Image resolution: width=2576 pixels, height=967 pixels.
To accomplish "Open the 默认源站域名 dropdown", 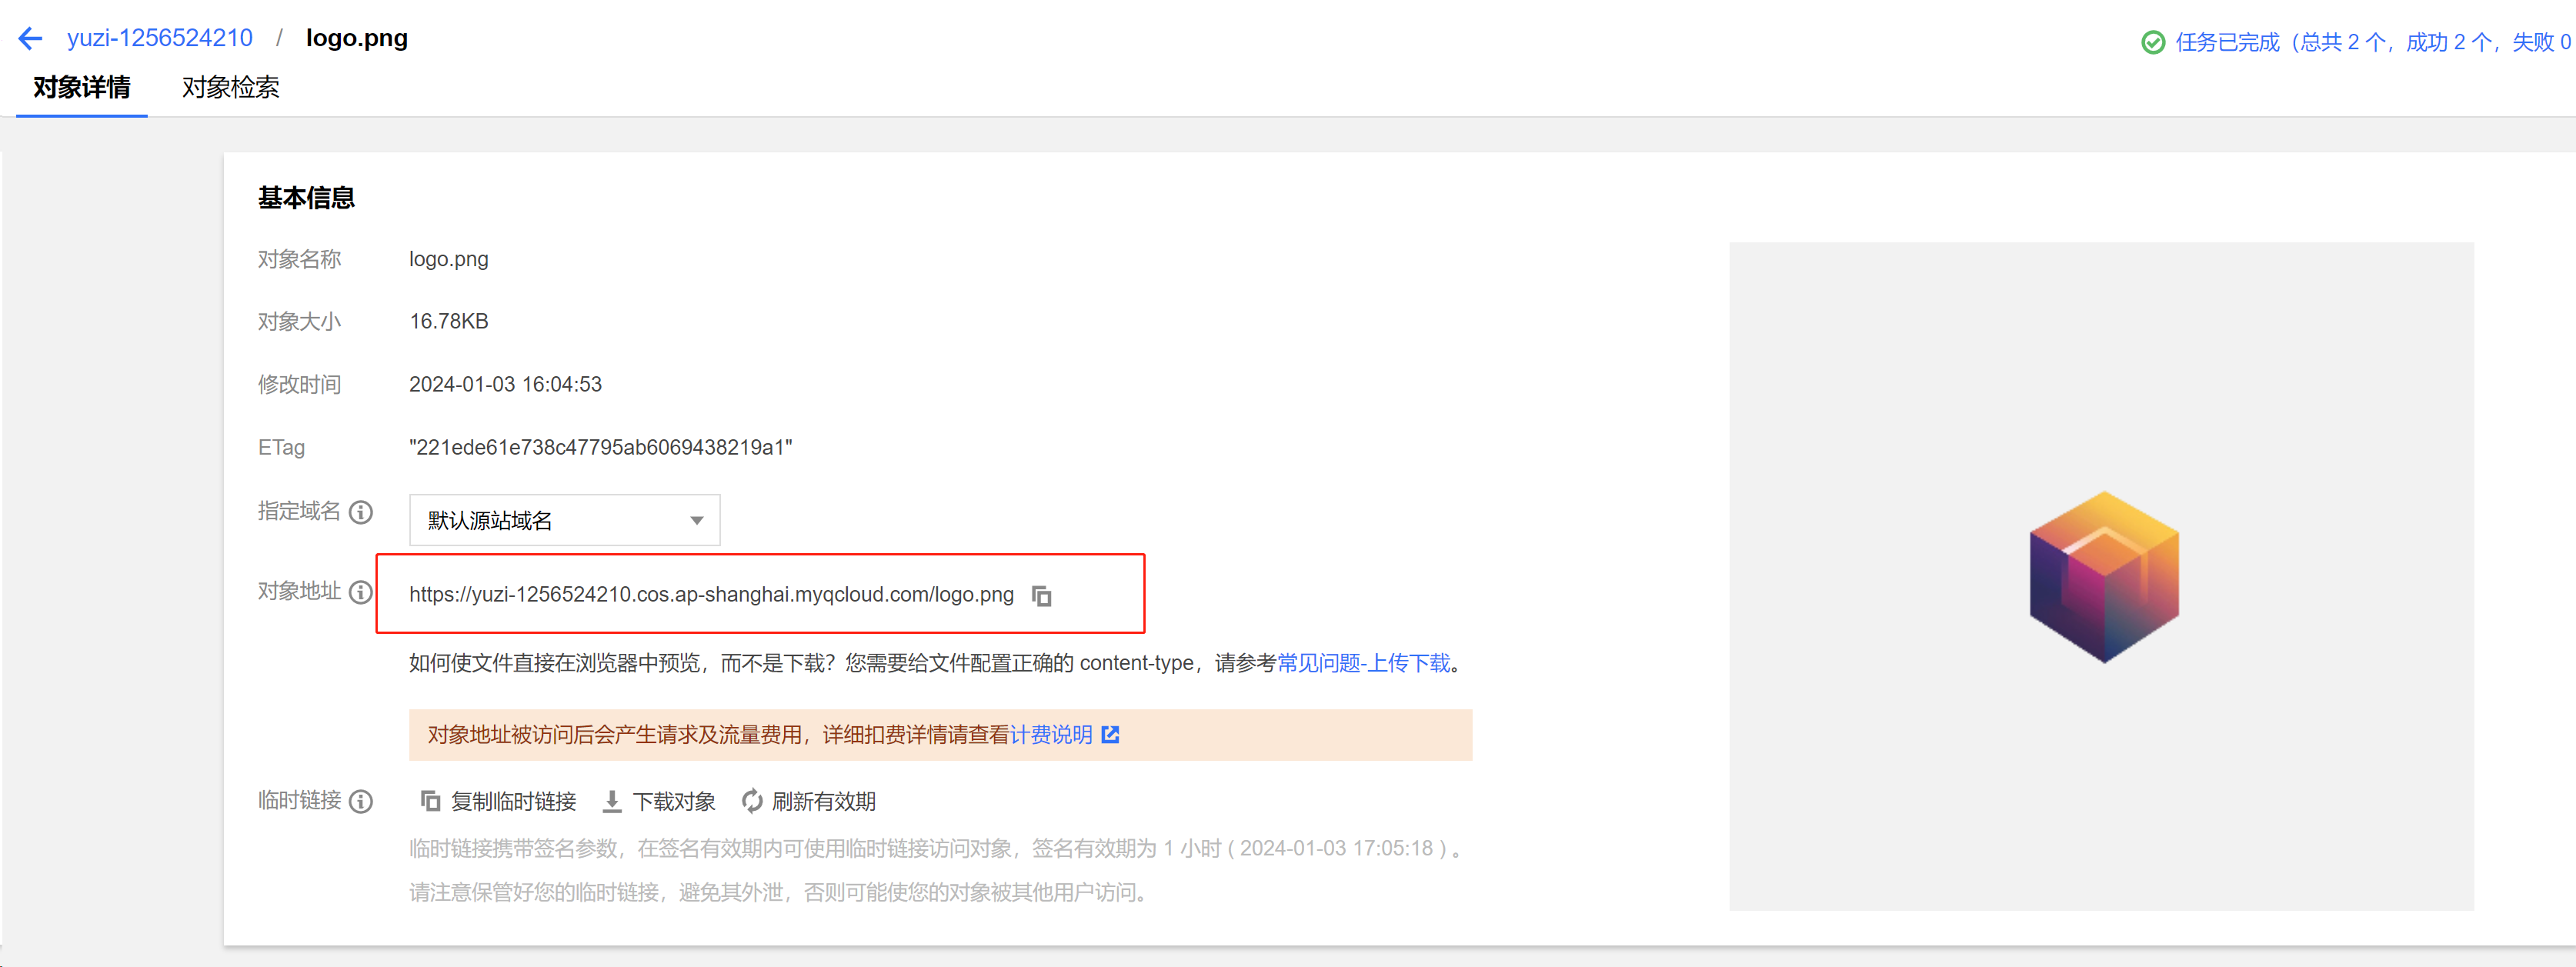I will (564, 520).
